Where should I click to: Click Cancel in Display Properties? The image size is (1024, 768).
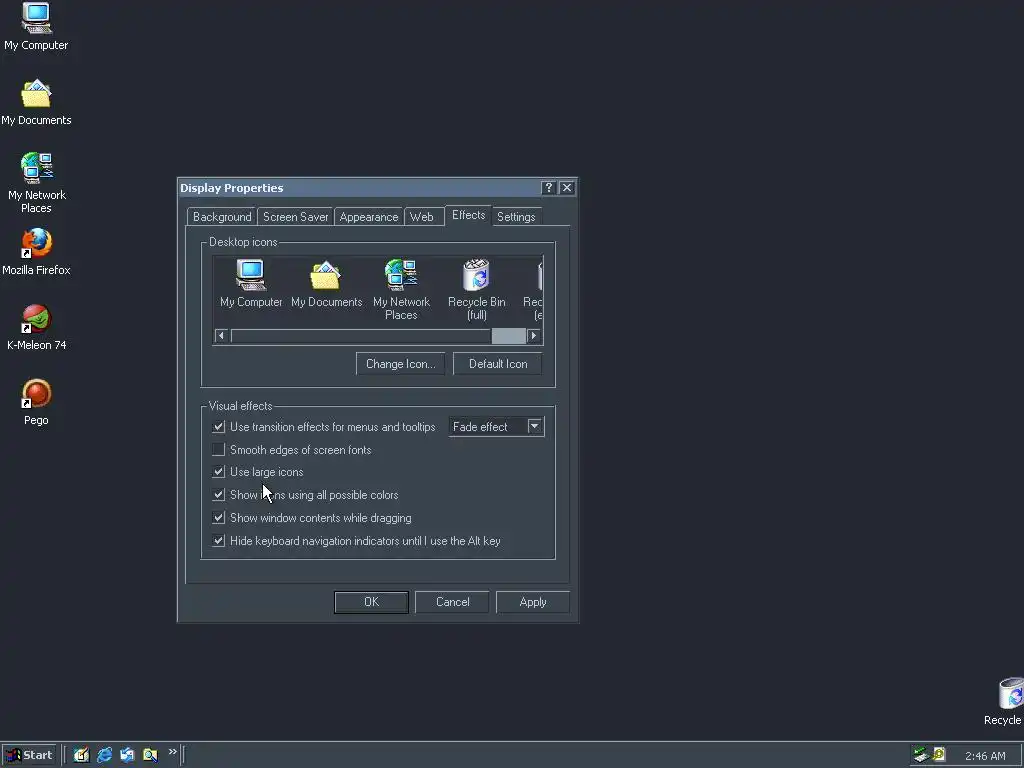pyautogui.click(x=452, y=602)
